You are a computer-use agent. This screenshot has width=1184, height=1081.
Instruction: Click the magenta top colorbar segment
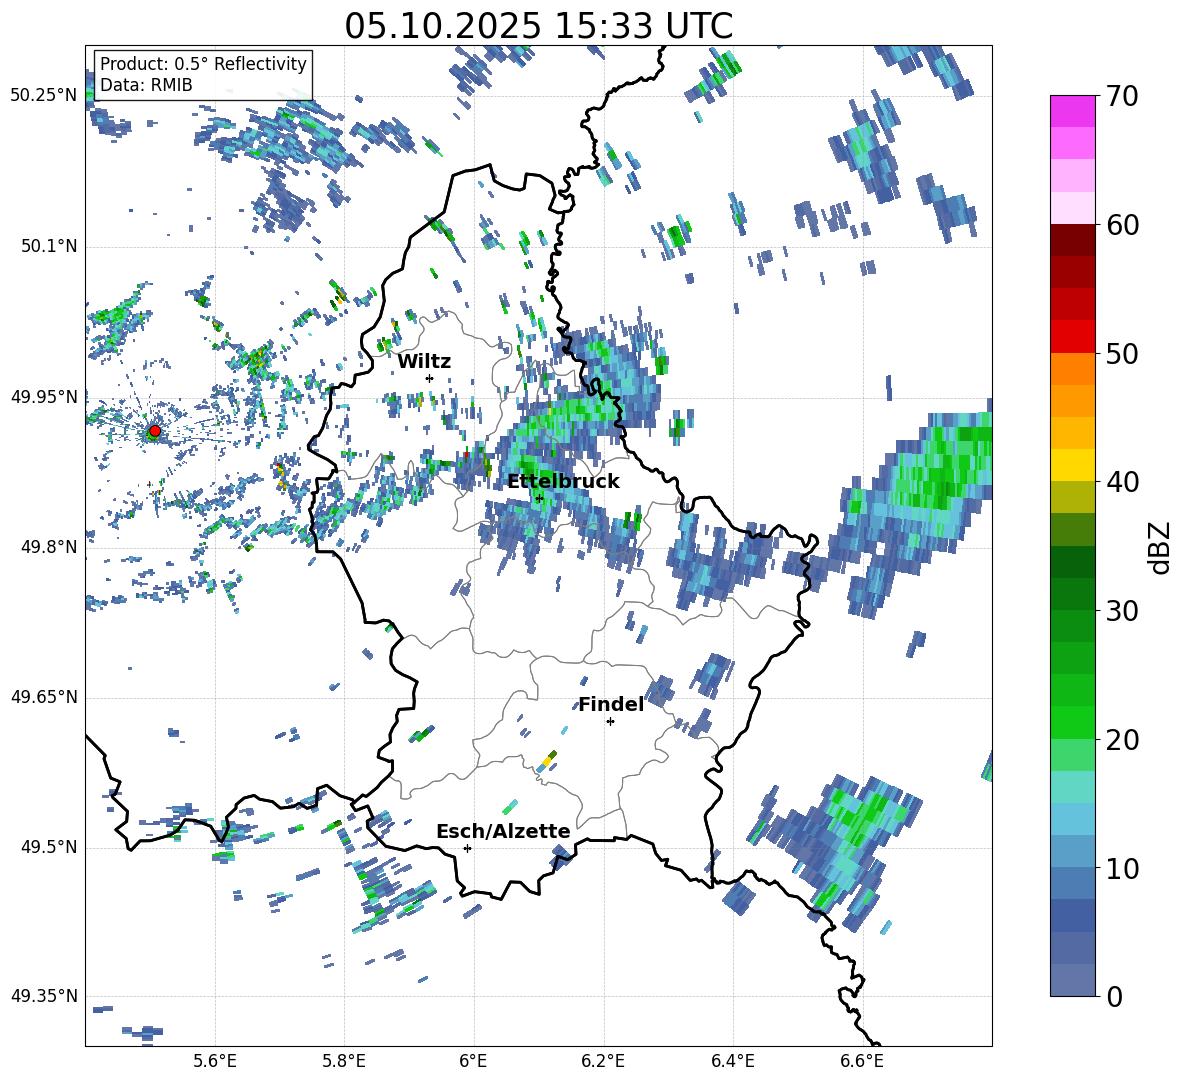(x=1072, y=111)
